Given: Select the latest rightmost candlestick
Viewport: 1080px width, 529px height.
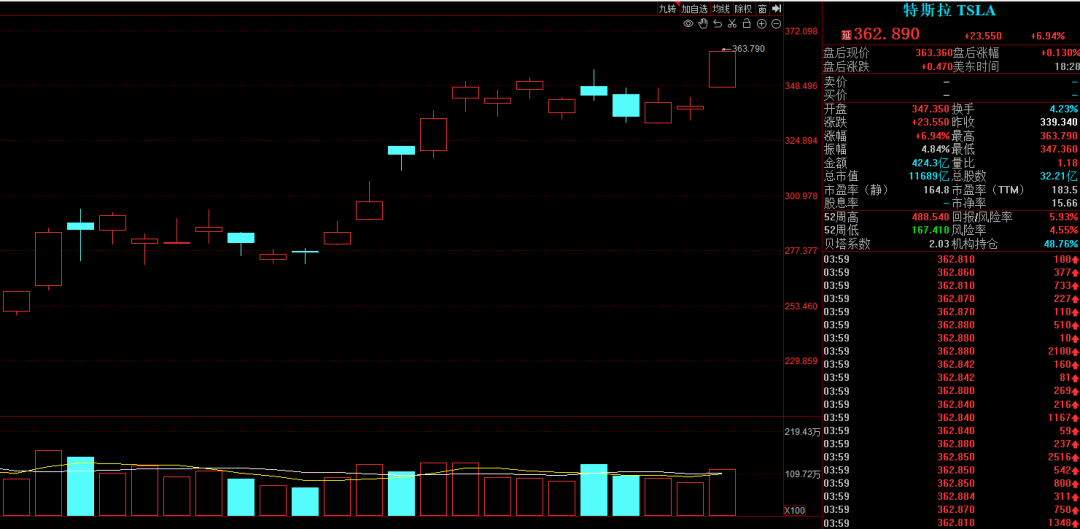Looking at the screenshot, I should pos(722,69).
